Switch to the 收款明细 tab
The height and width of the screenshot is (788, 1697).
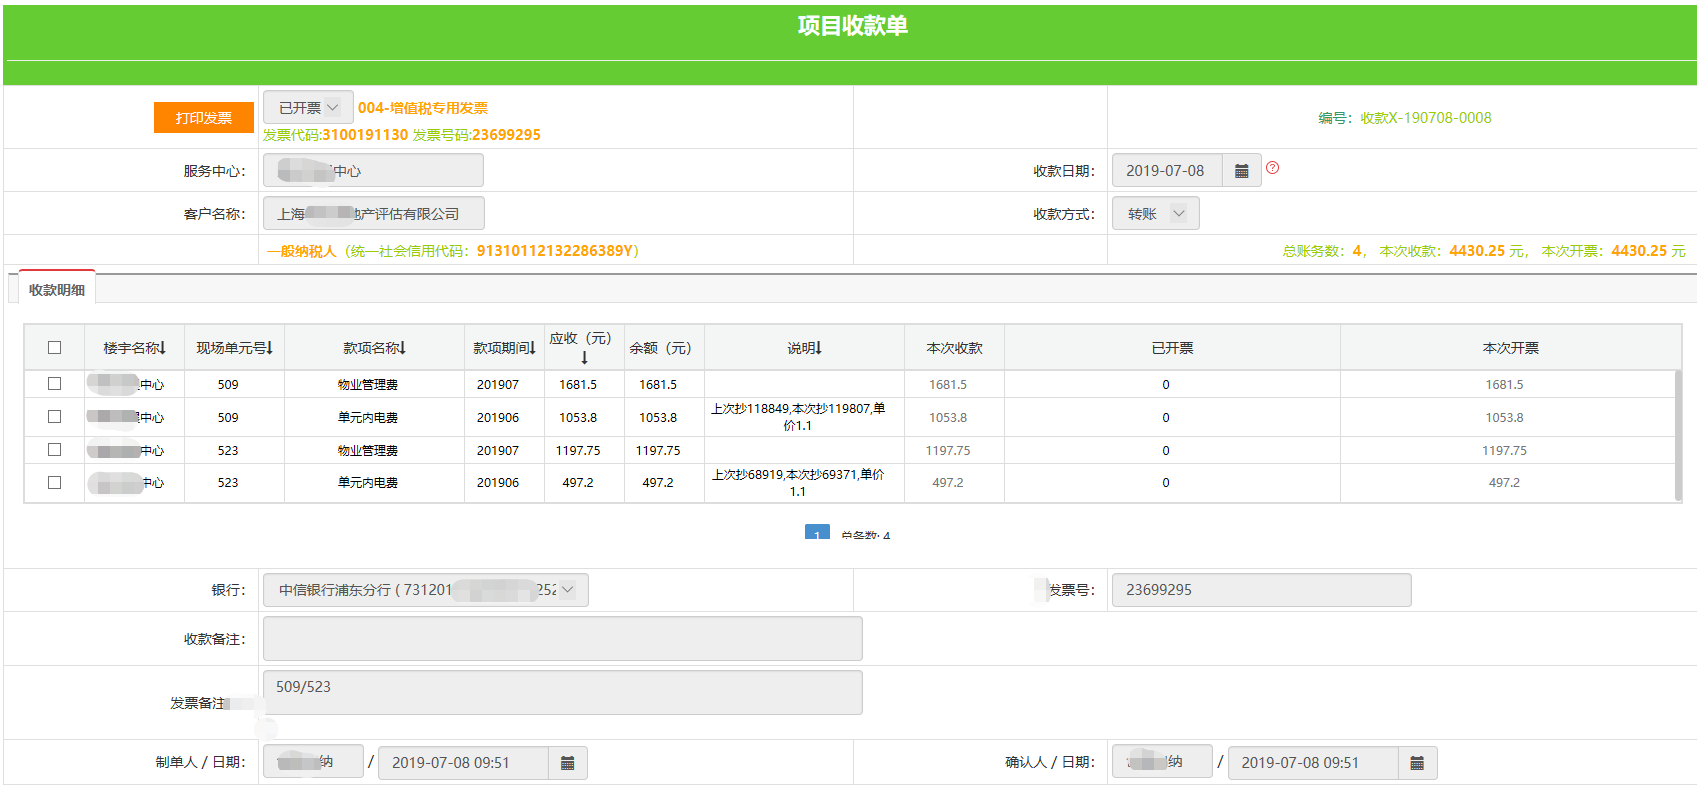(x=57, y=290)
